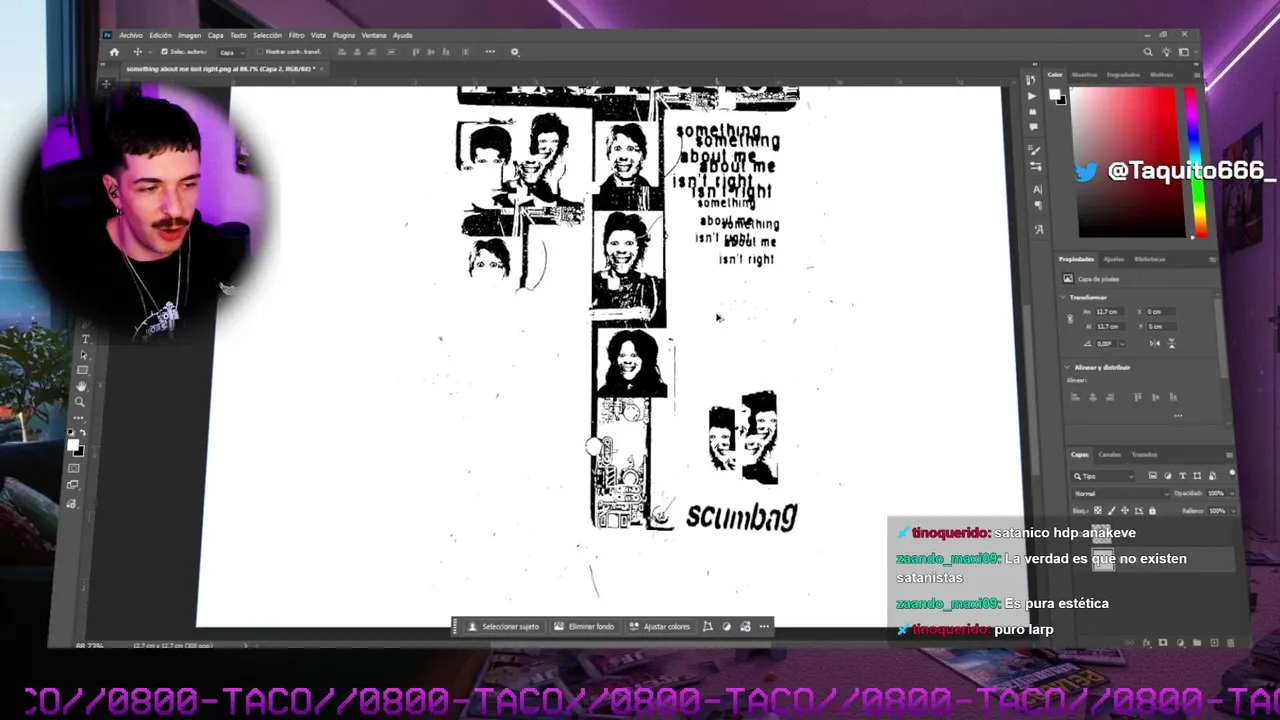Lock image pixels brush icon
The width and height of the screenshot is (1280, 720).
click(1111, 511)
